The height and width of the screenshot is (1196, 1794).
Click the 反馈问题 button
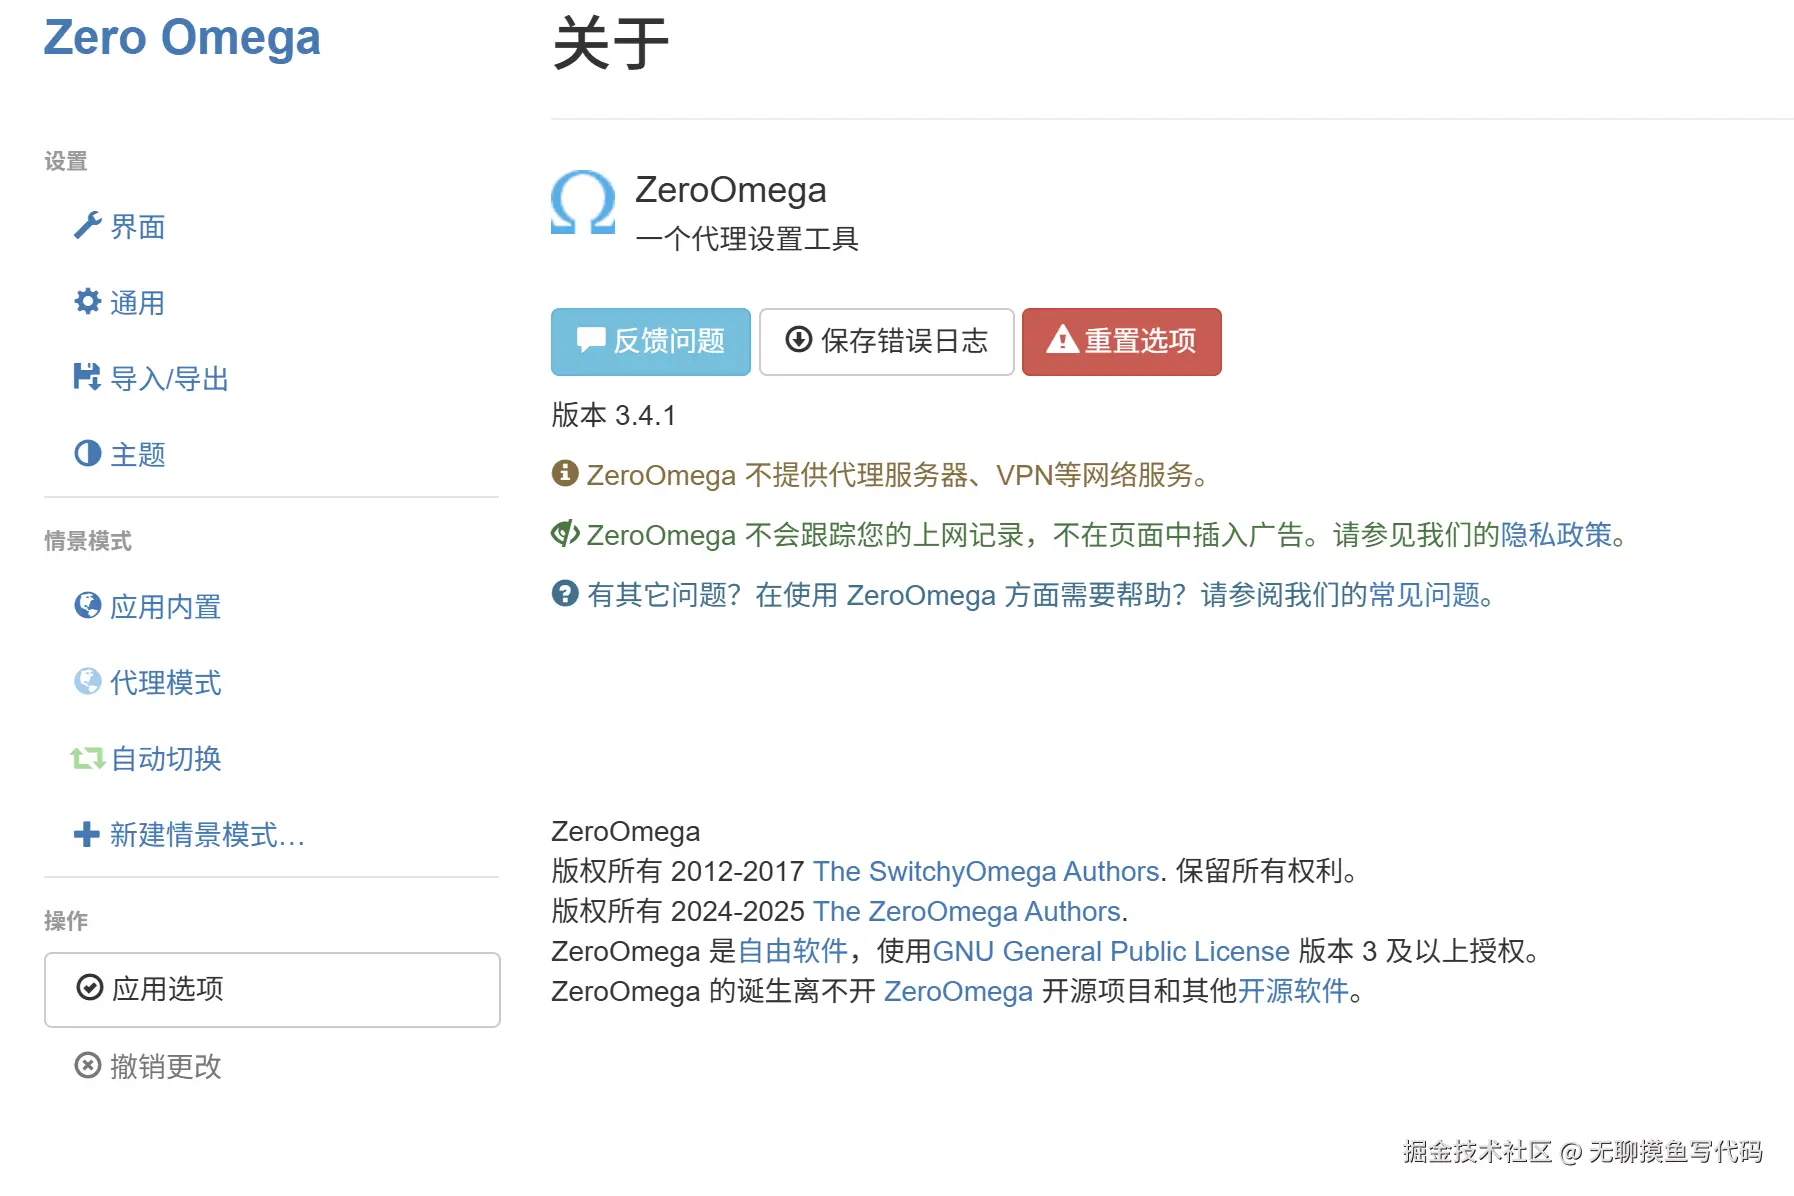(651, 342)
